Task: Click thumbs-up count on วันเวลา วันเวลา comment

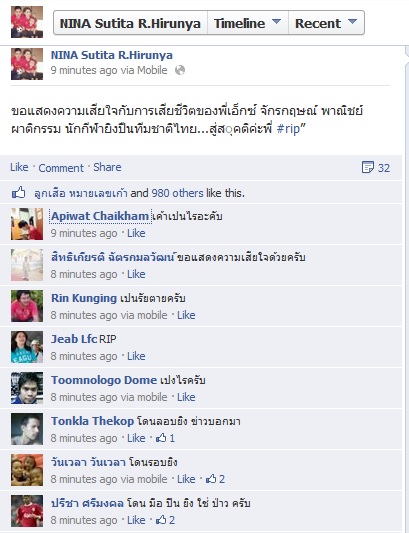Action: pos(216,479)
